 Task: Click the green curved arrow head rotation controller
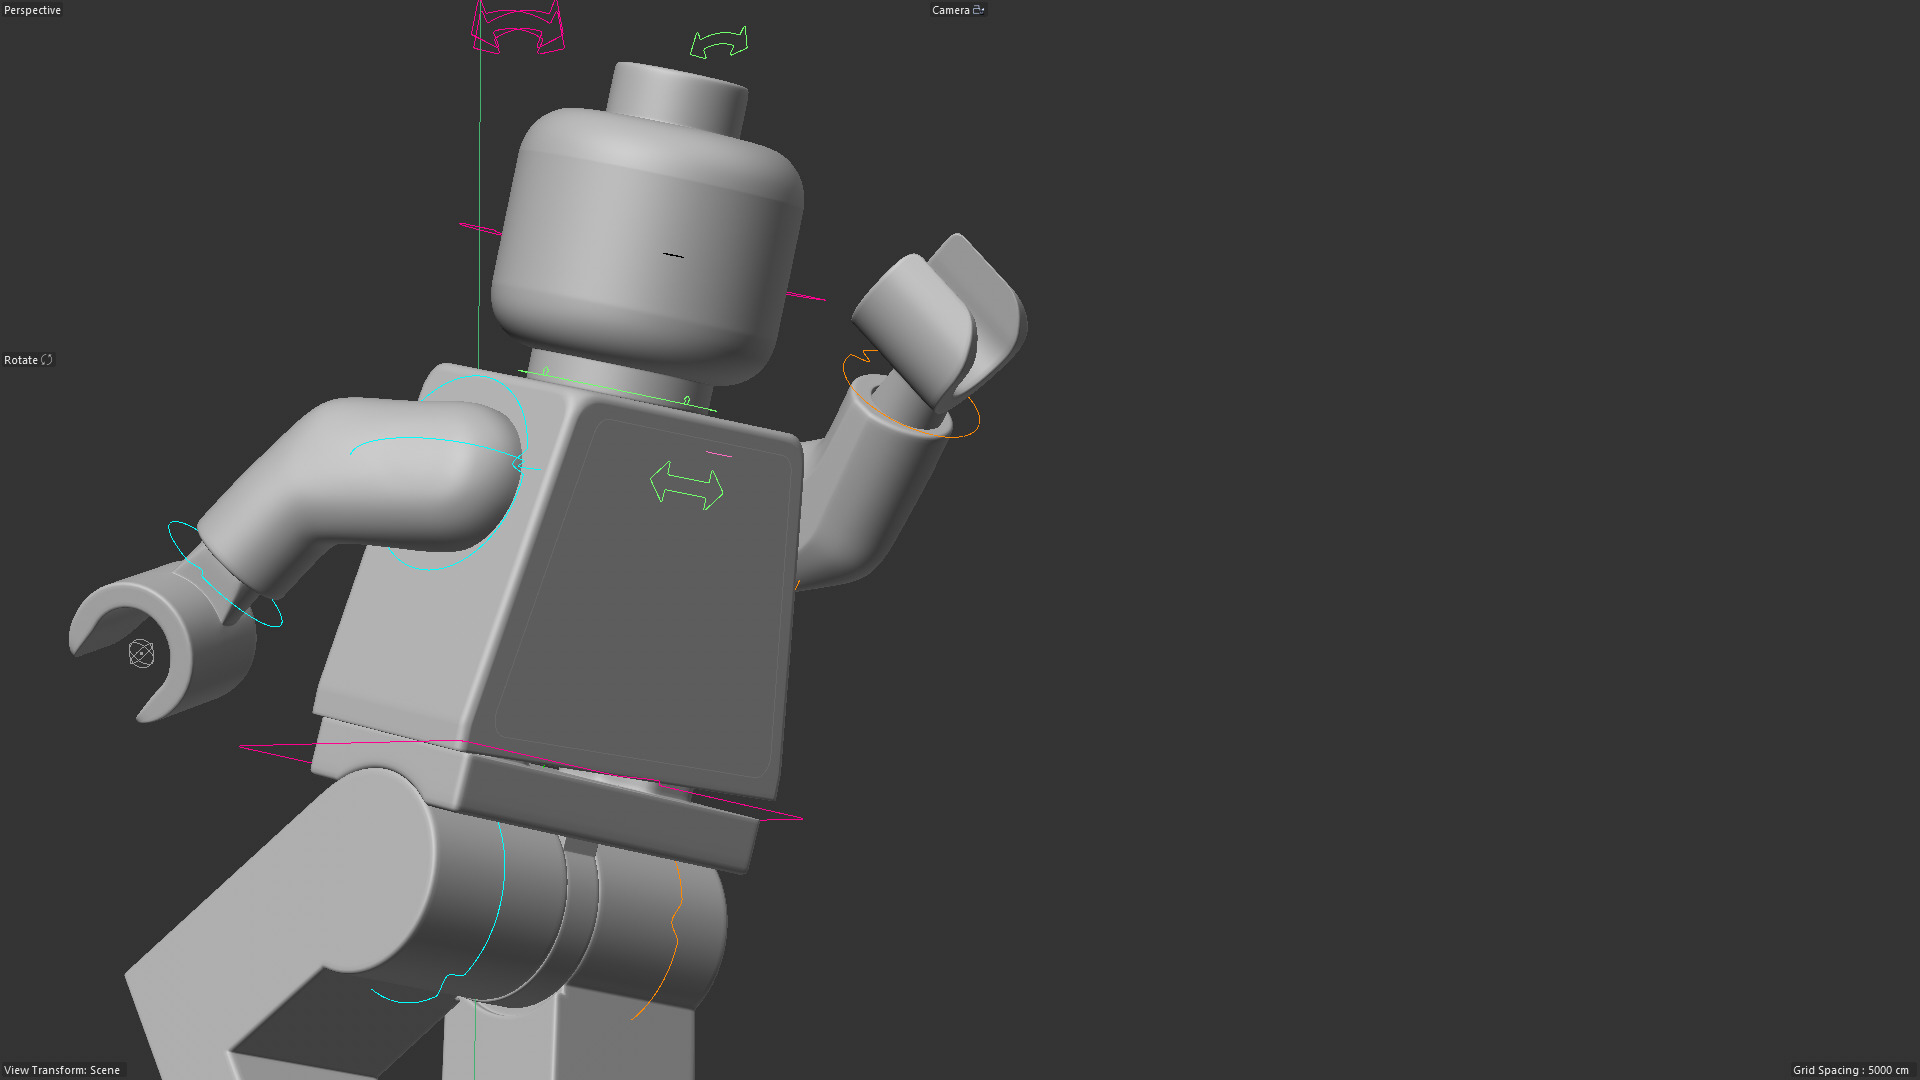tap(719, 43)
